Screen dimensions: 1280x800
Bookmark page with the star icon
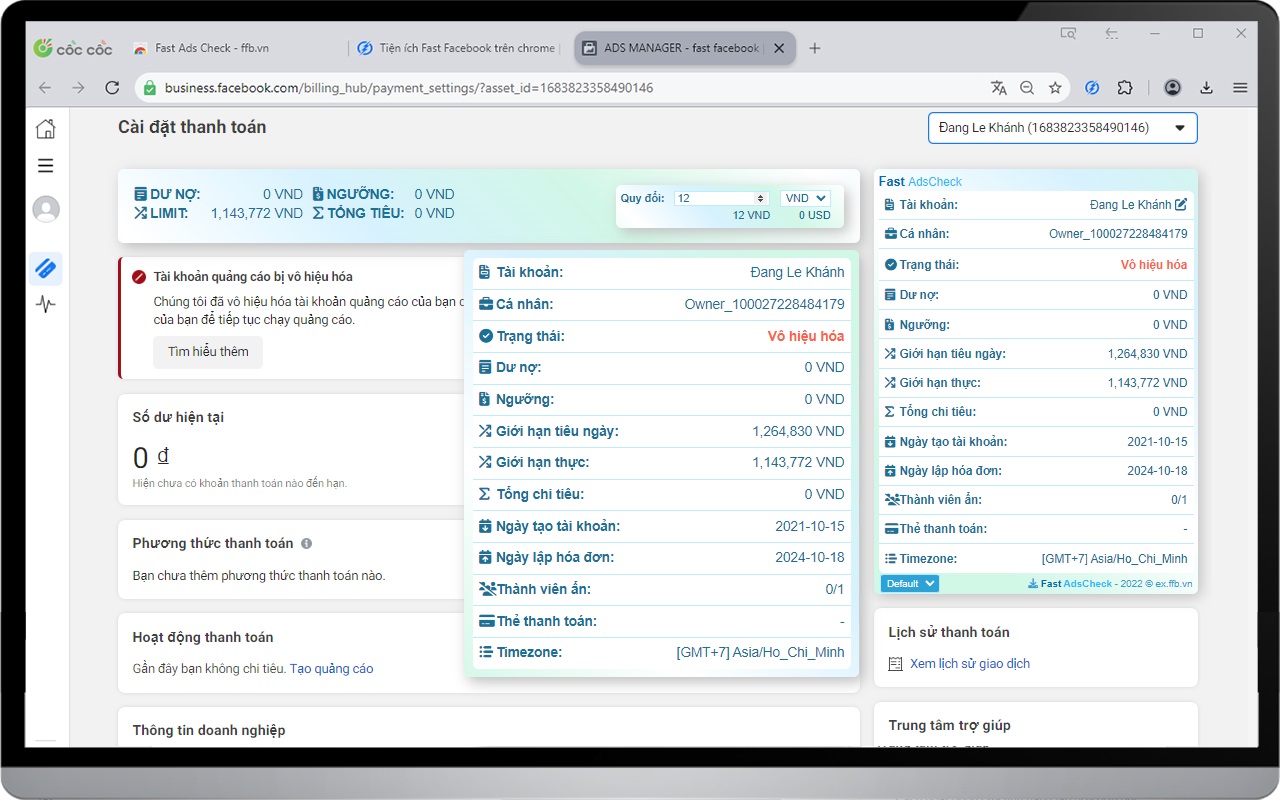point(1054,88)
